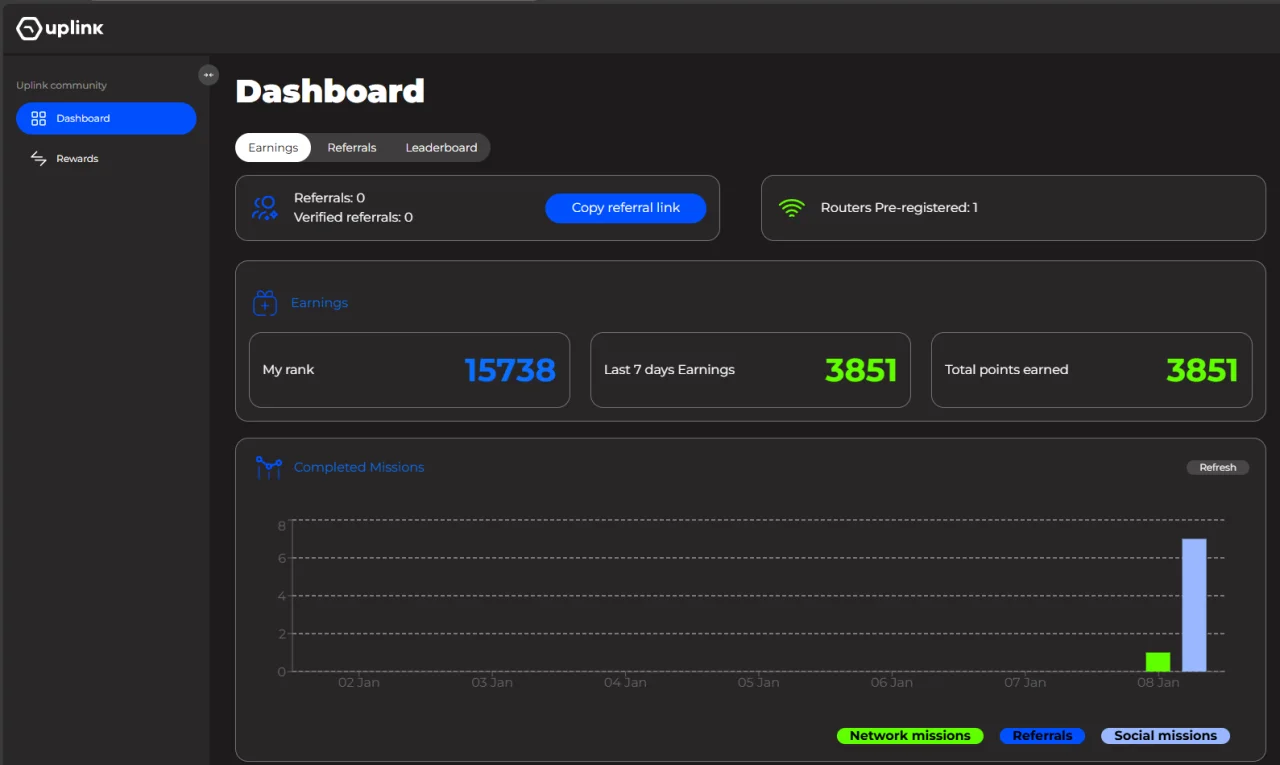Screen dimensions: 1280x765
Task: Click the green Network missions bar for 08 Jan
Action: point(1158,662)
